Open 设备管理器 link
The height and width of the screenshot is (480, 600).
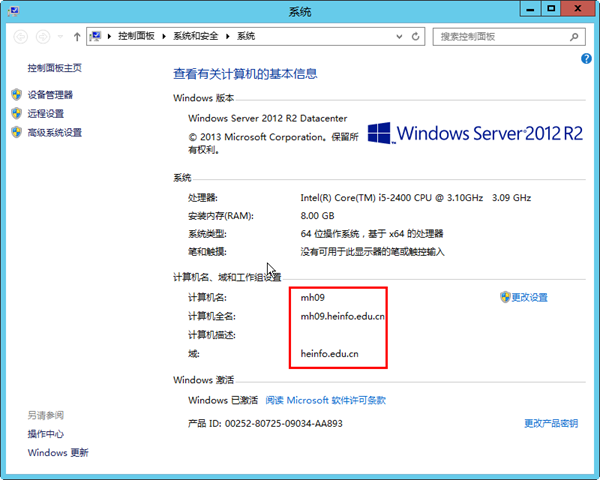[x=50, y=95]
